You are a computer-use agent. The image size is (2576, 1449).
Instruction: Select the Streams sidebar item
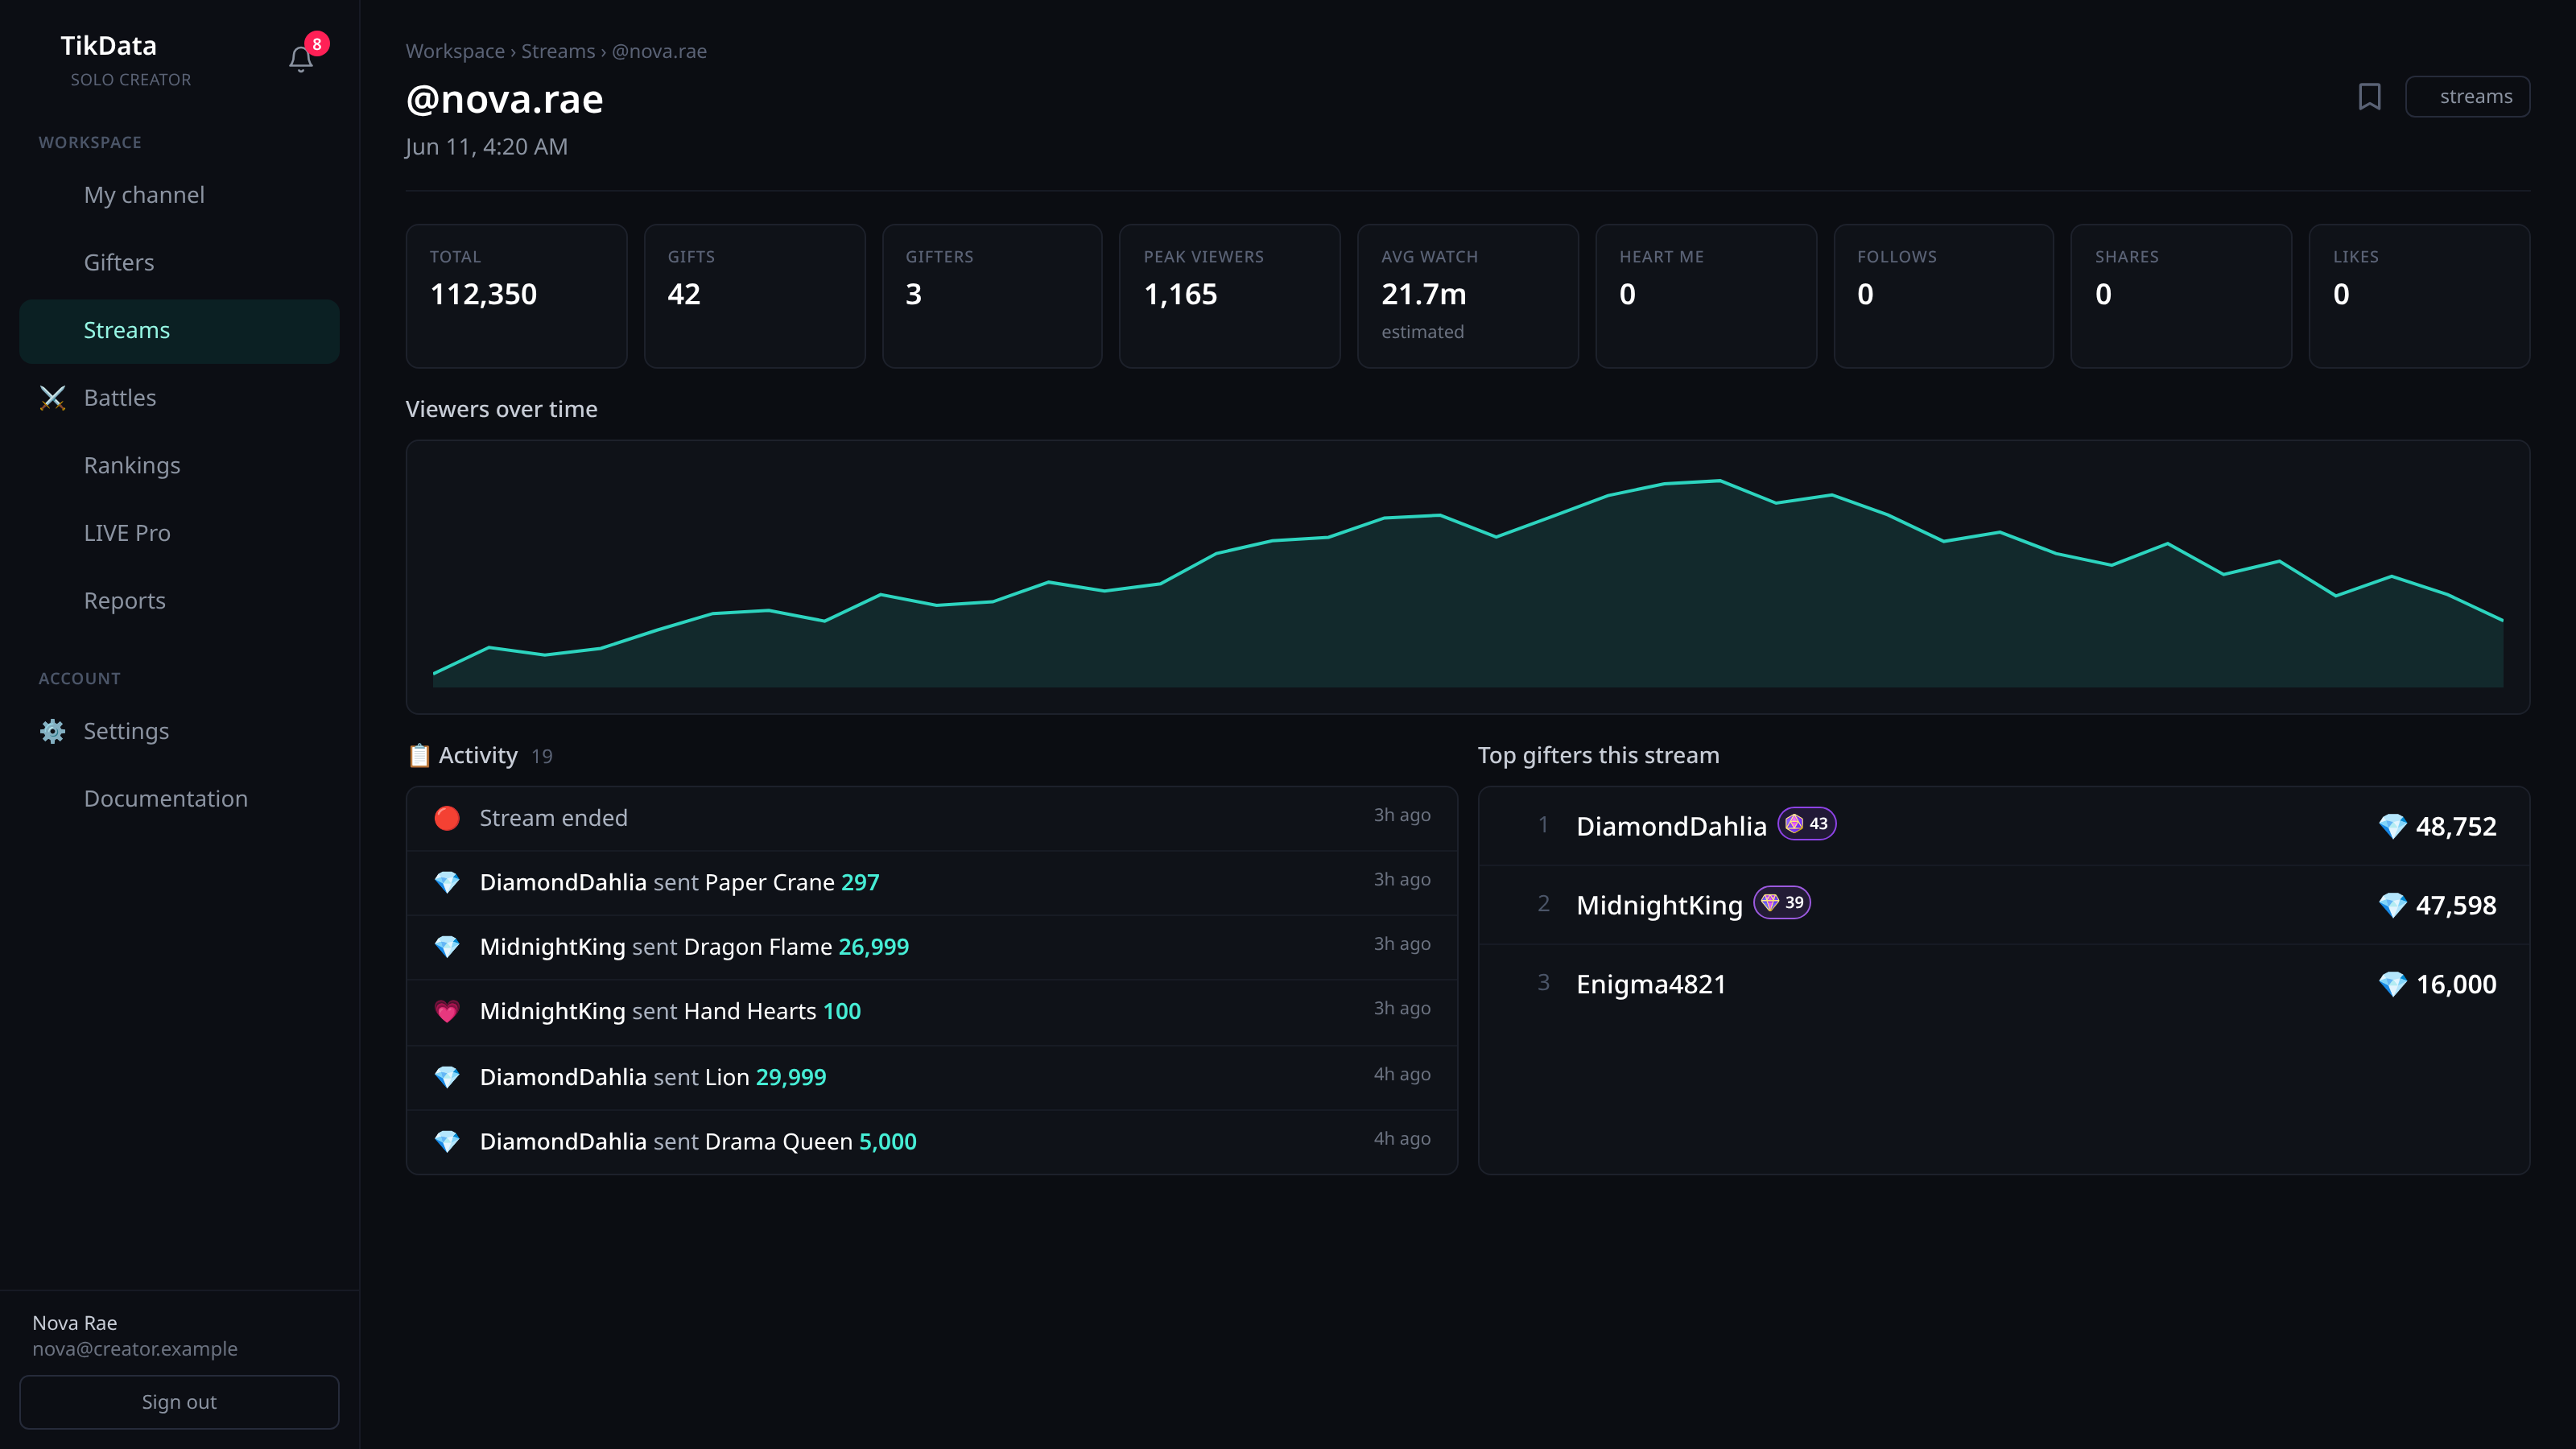179,330
